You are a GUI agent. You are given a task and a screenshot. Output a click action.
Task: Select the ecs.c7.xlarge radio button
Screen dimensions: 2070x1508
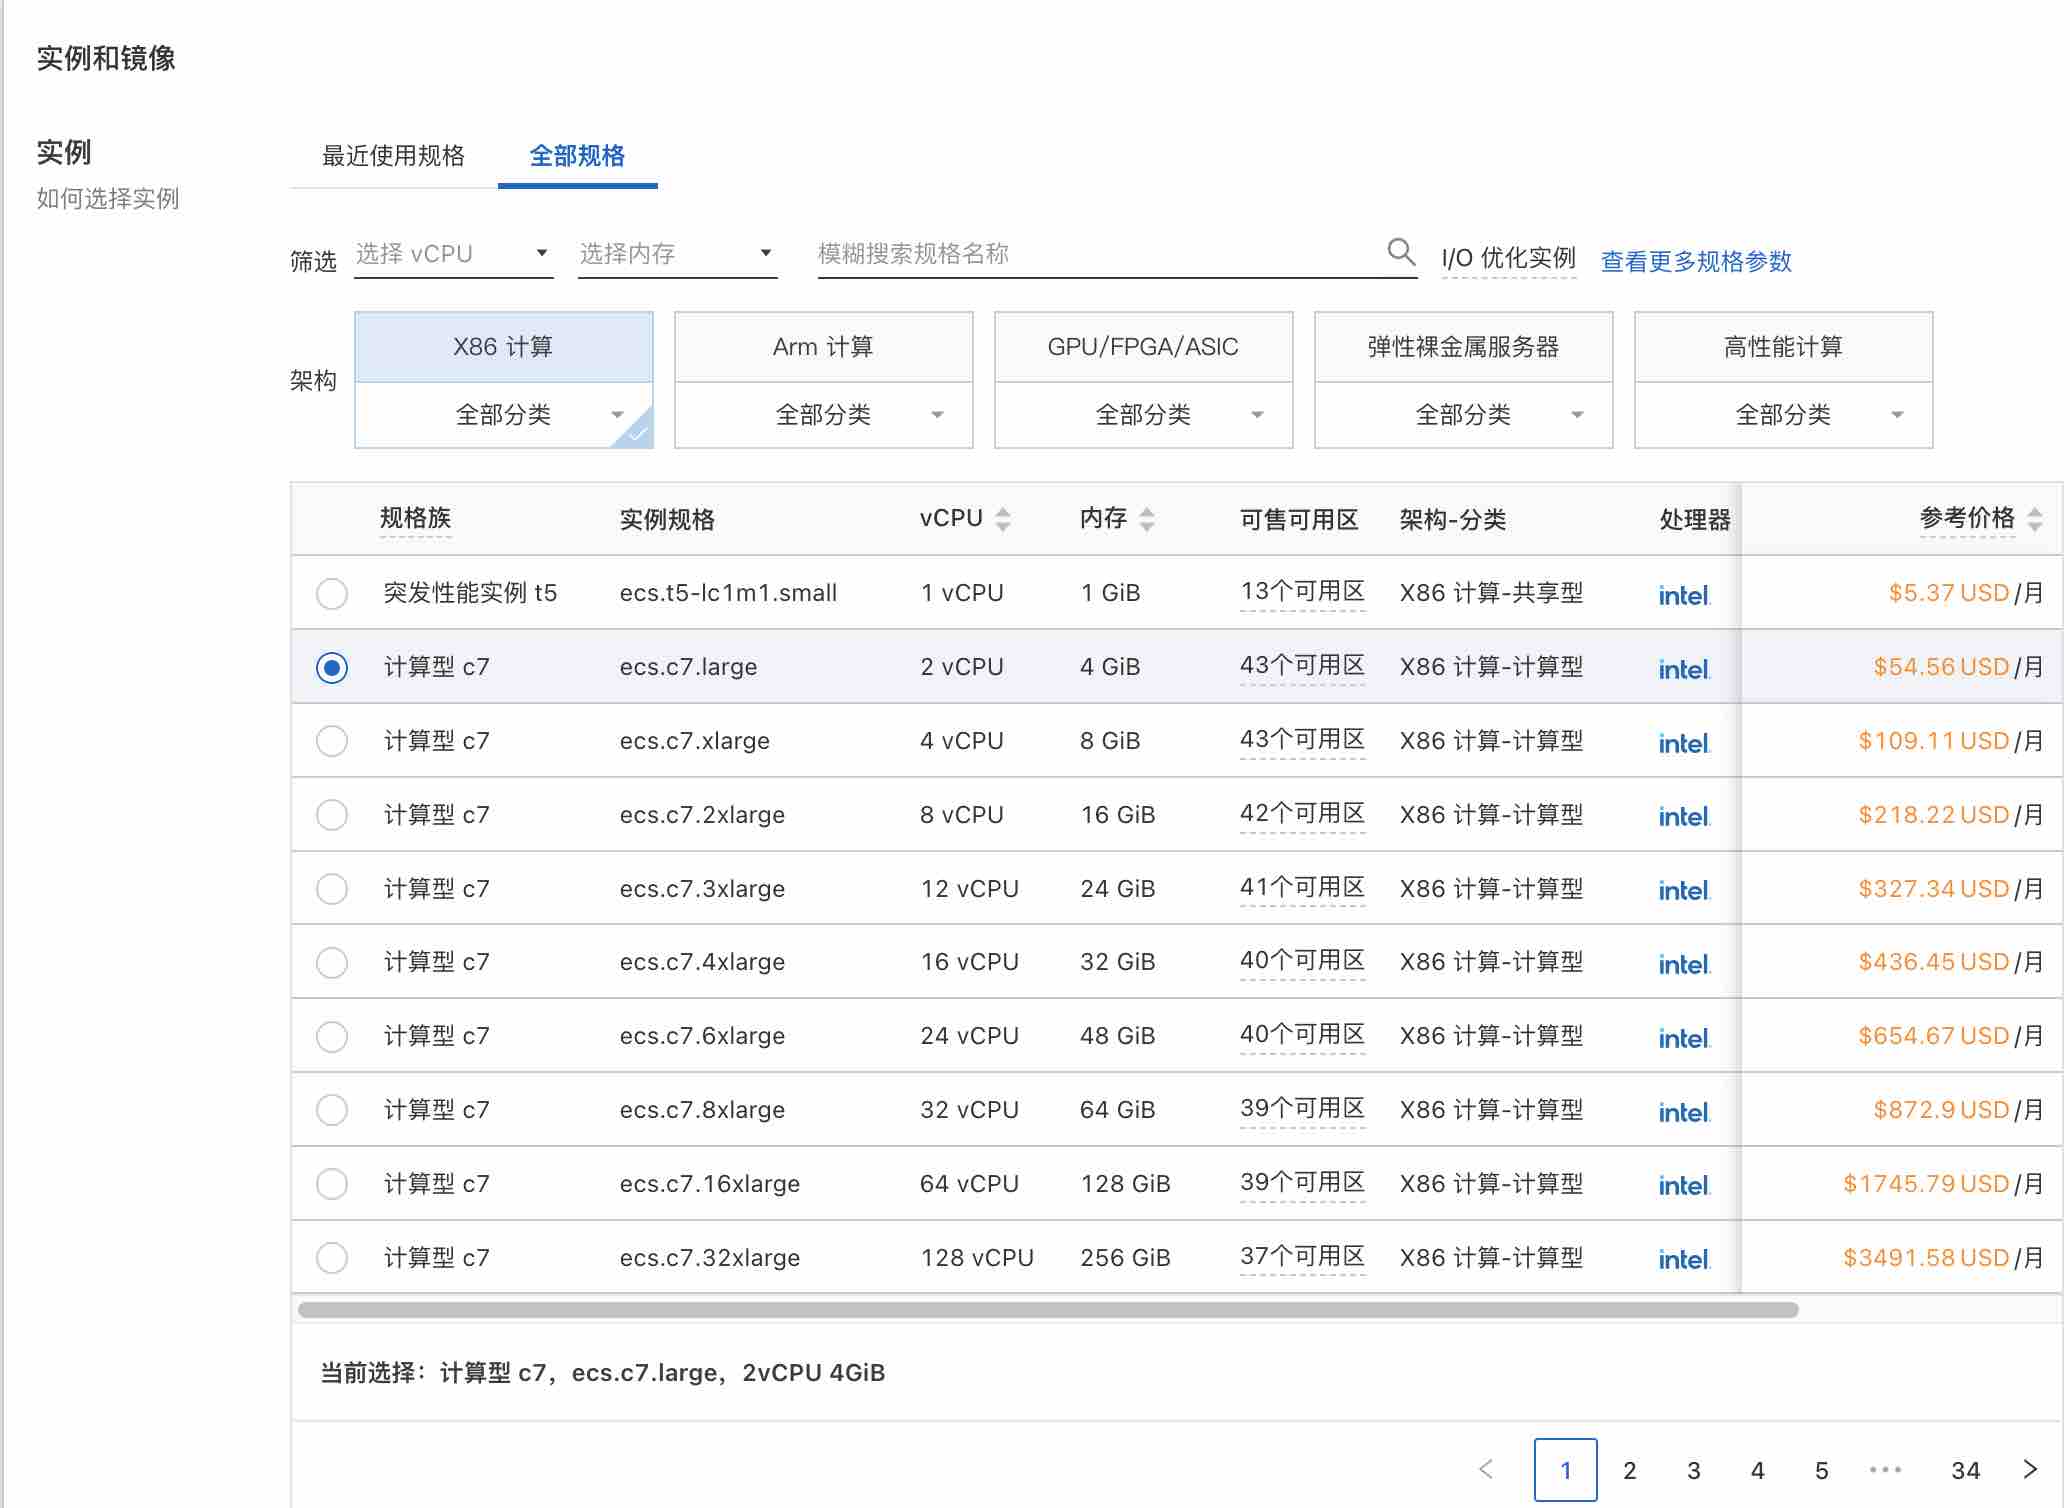pos(332,741)
